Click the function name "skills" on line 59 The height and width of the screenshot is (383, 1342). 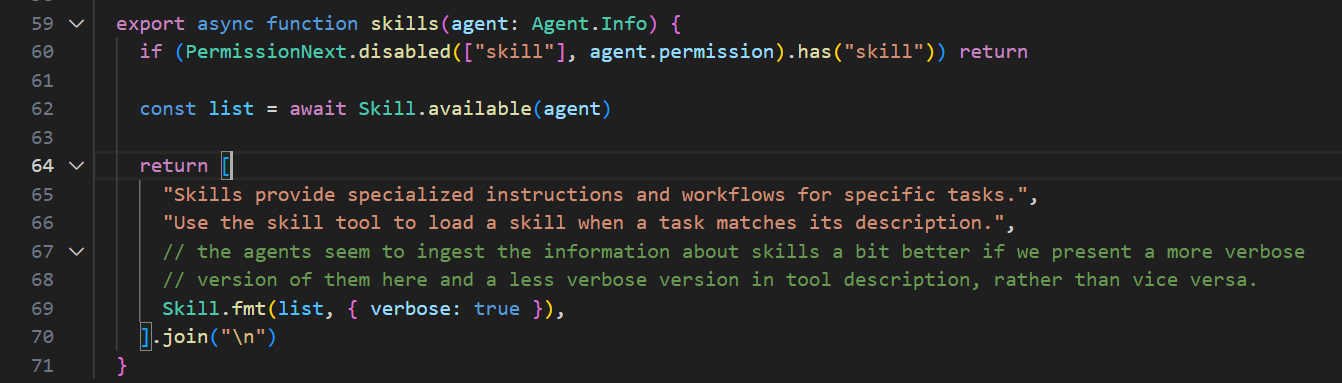405,23
